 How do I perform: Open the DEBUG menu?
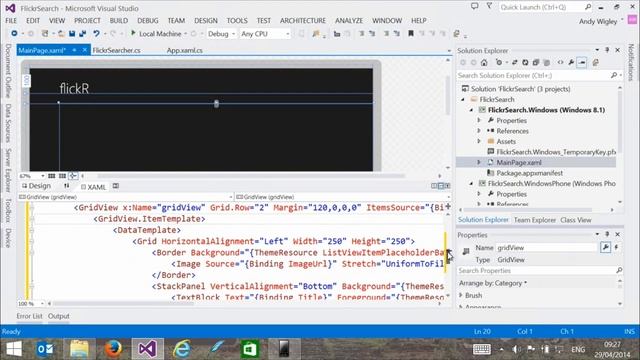click(147, 20)
